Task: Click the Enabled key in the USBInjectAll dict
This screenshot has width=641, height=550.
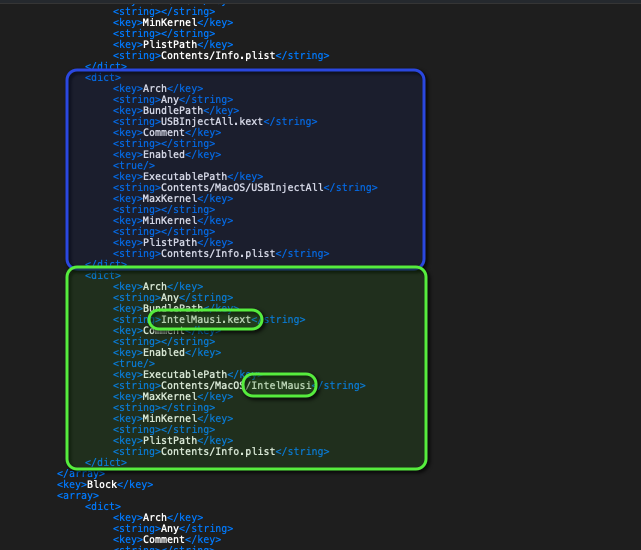Action: coord(167,155)
